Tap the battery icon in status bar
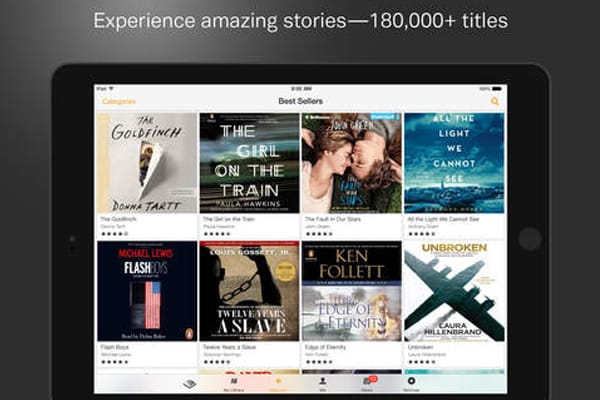The height and width of the screenshot is (400, 600). pos(497,88)
